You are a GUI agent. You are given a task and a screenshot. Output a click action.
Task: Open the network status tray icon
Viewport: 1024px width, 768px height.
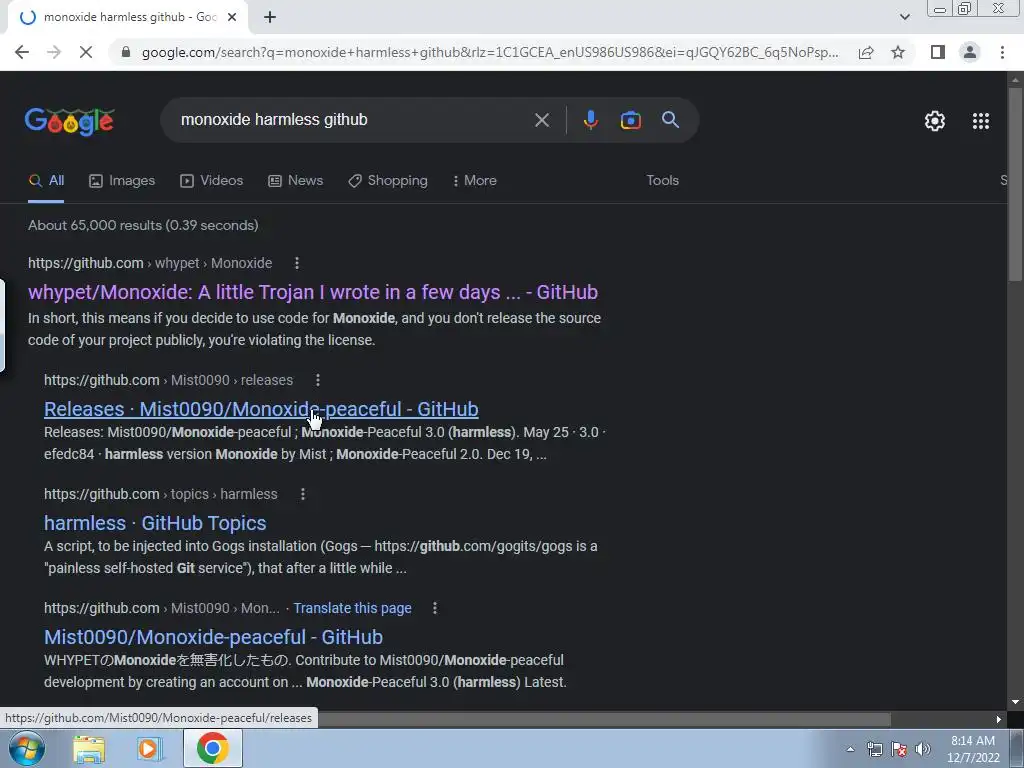[x=874, y=749]
